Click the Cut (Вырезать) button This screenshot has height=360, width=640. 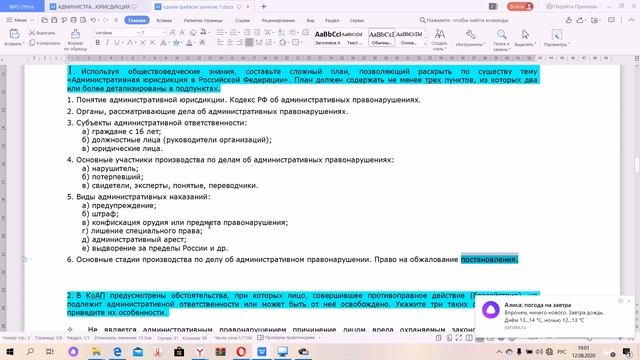pos(42,33)
